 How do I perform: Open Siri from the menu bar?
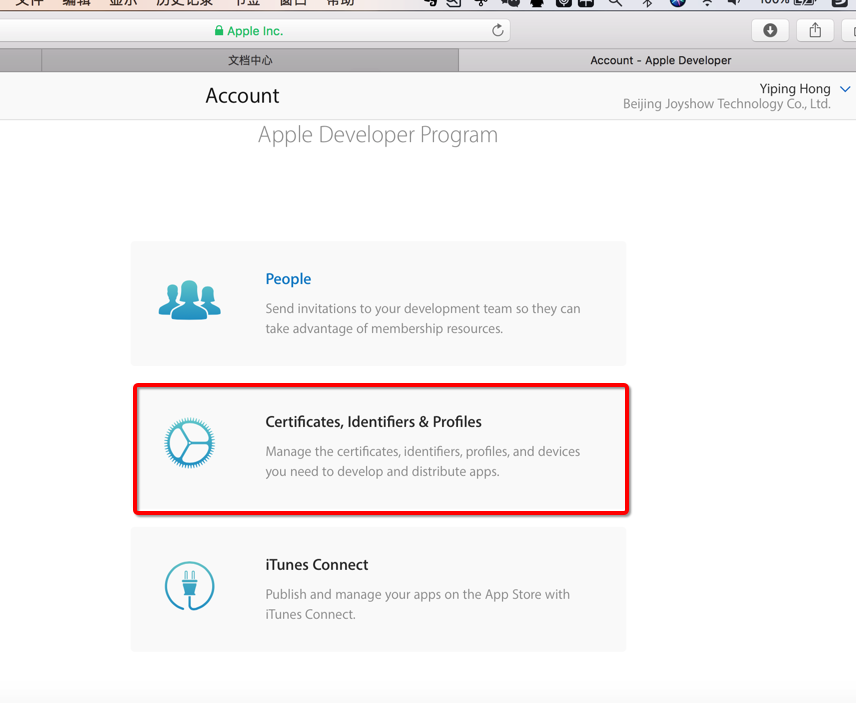point(677,2)
